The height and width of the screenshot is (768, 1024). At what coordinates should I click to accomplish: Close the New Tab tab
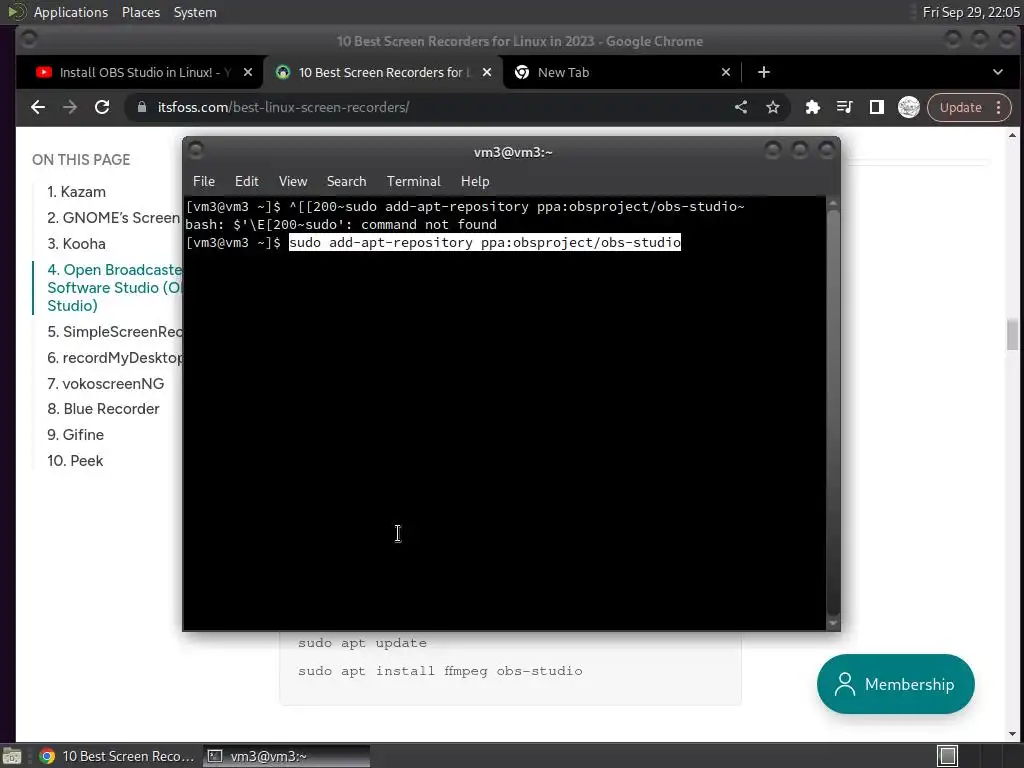[x=726, y=72]
